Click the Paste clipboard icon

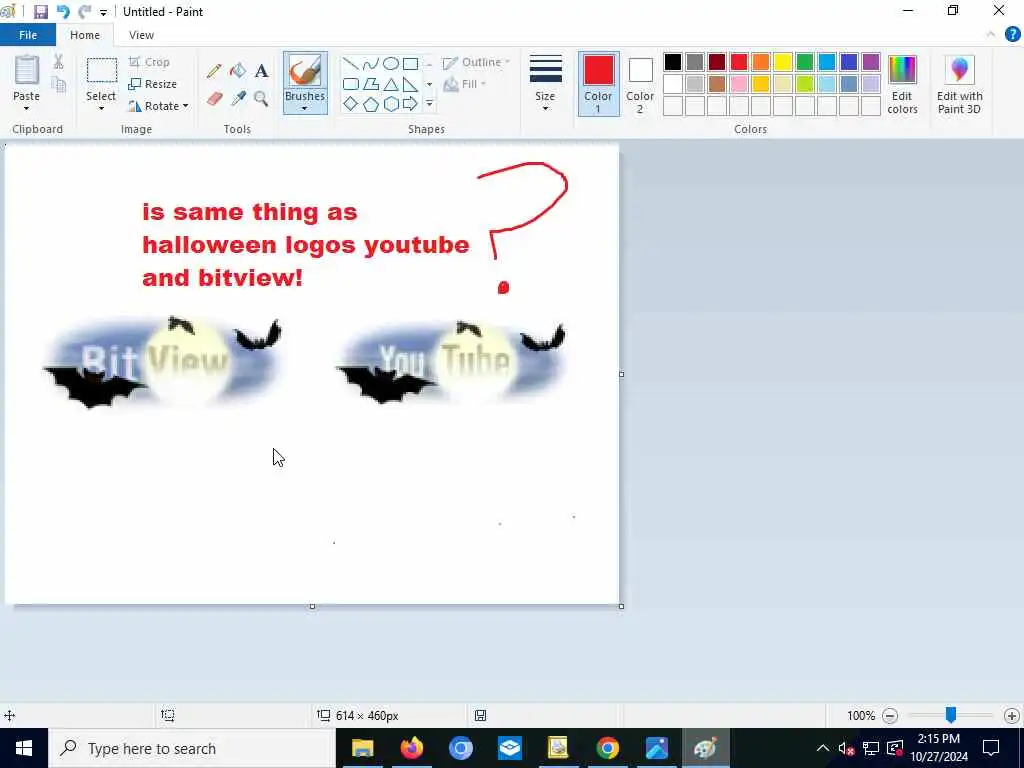[27, 70]
